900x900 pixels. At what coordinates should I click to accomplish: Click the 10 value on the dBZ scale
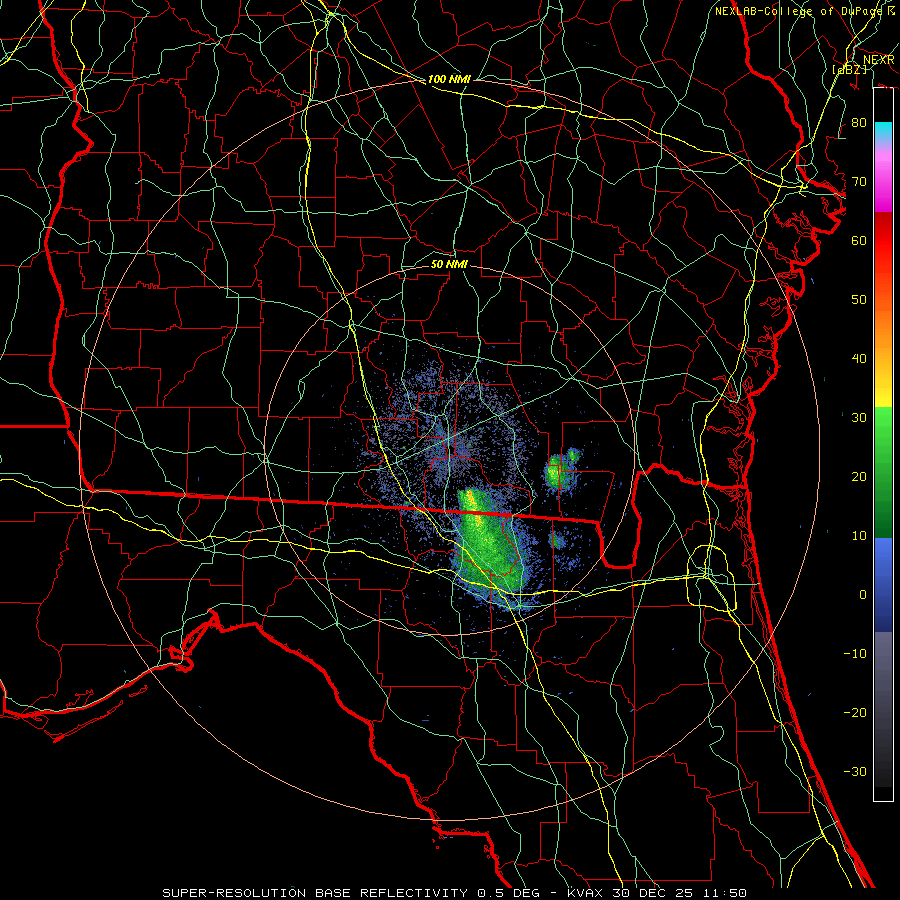[x=859, y=536]
